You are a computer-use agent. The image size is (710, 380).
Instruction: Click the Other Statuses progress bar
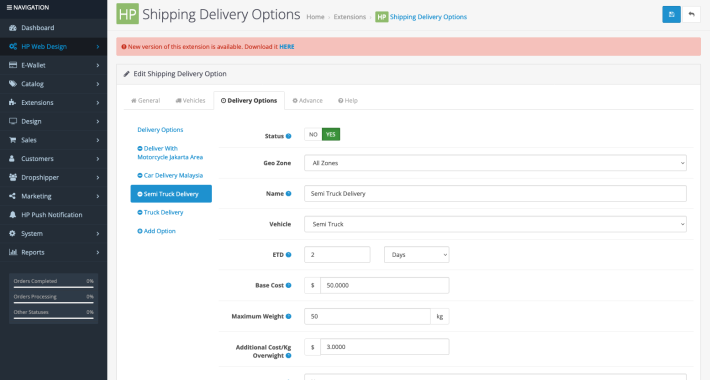[53, 318]
